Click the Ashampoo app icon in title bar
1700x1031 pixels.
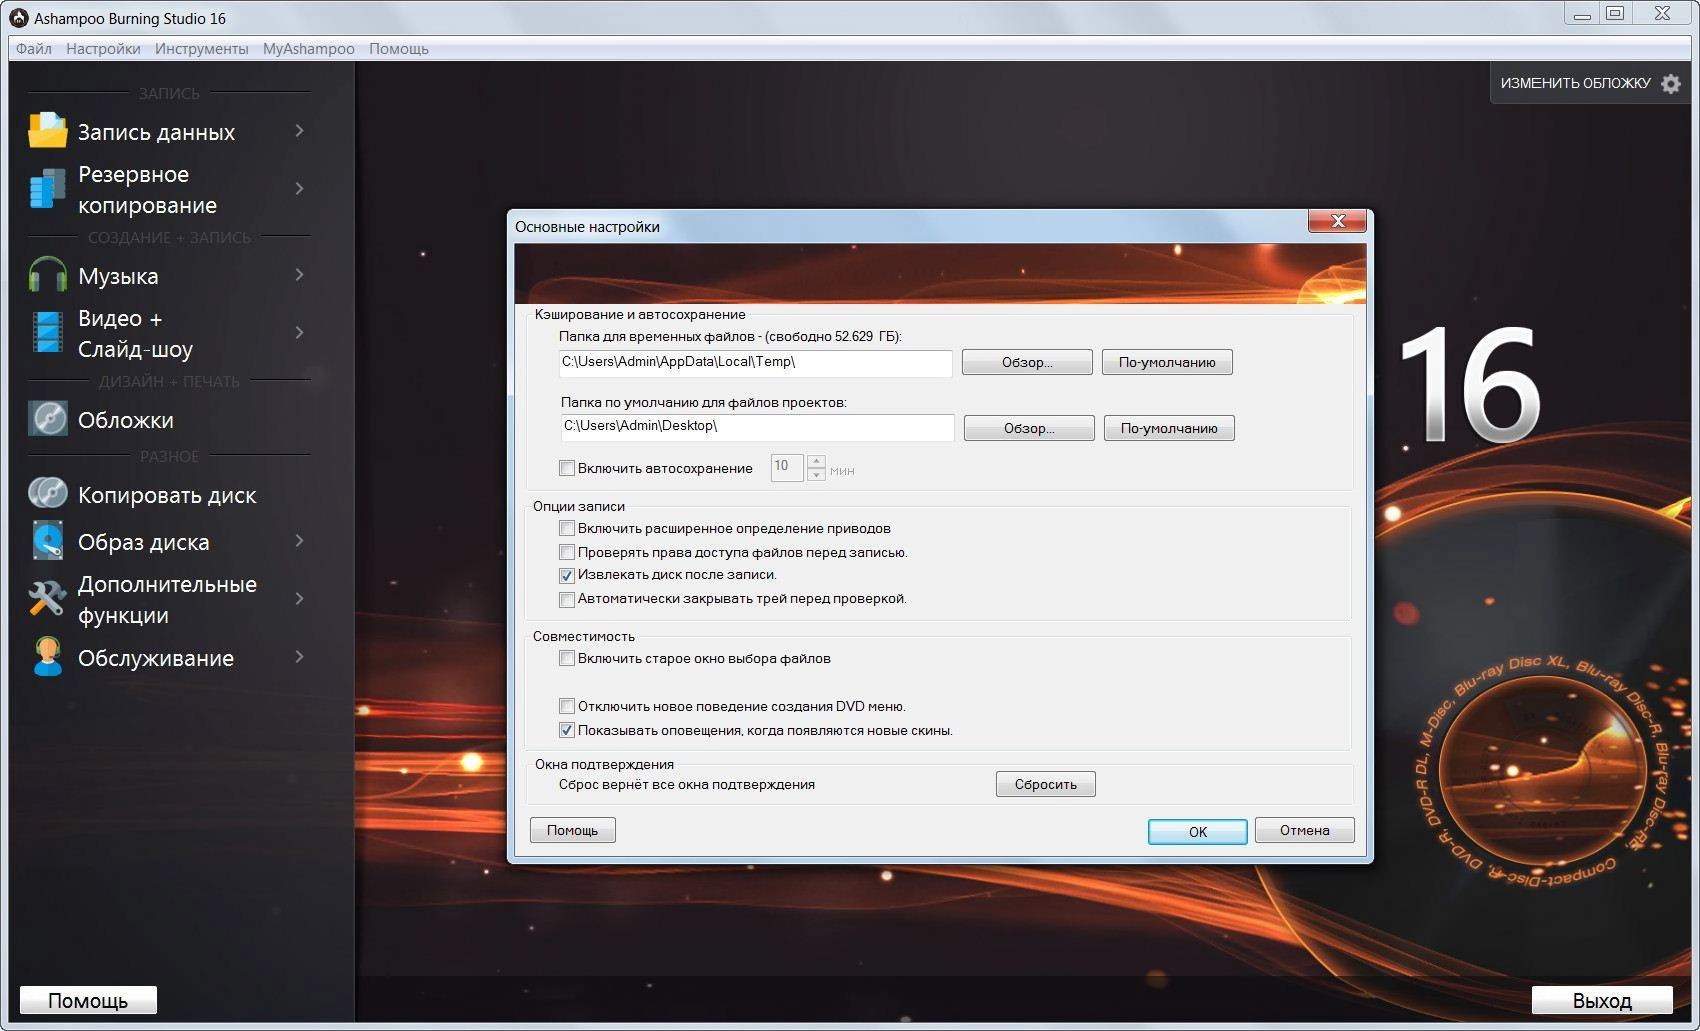pyautogui.click(x=18, y=18)
